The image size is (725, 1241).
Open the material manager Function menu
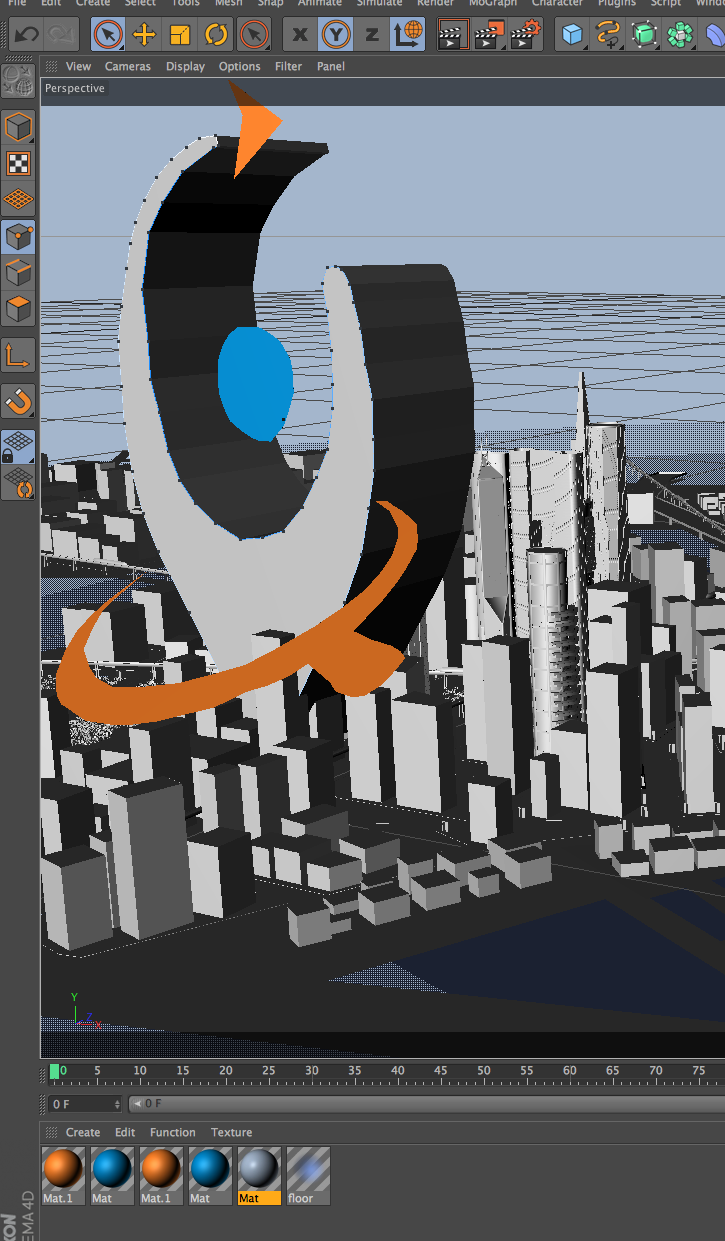pos(173,1132)
